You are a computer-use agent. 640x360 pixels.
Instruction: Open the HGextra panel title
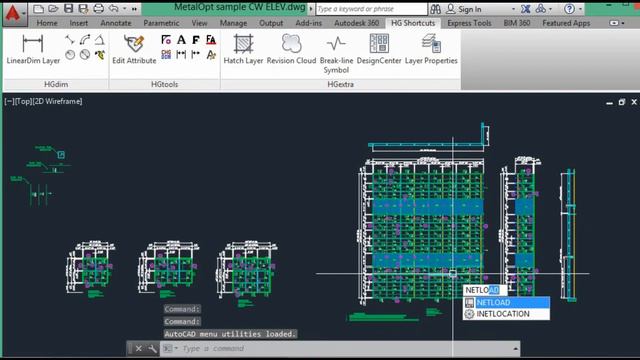click(x=340, y=84)
